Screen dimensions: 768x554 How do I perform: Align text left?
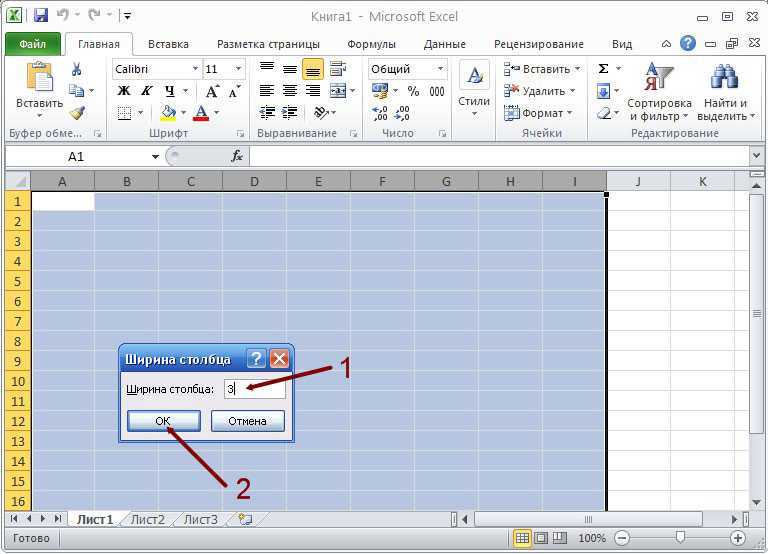tap(267, 91)
